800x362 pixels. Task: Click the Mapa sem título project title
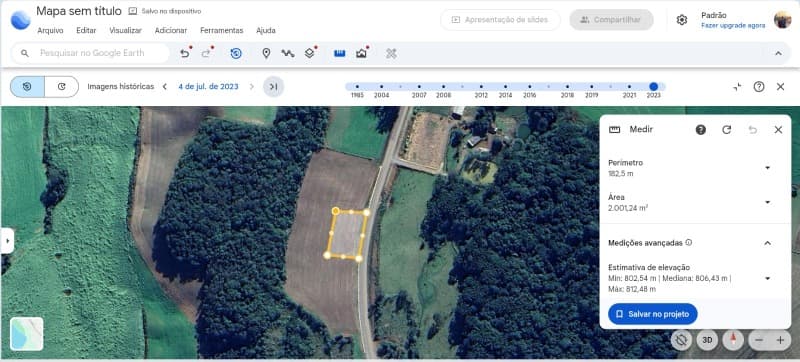tap(79, 11)
